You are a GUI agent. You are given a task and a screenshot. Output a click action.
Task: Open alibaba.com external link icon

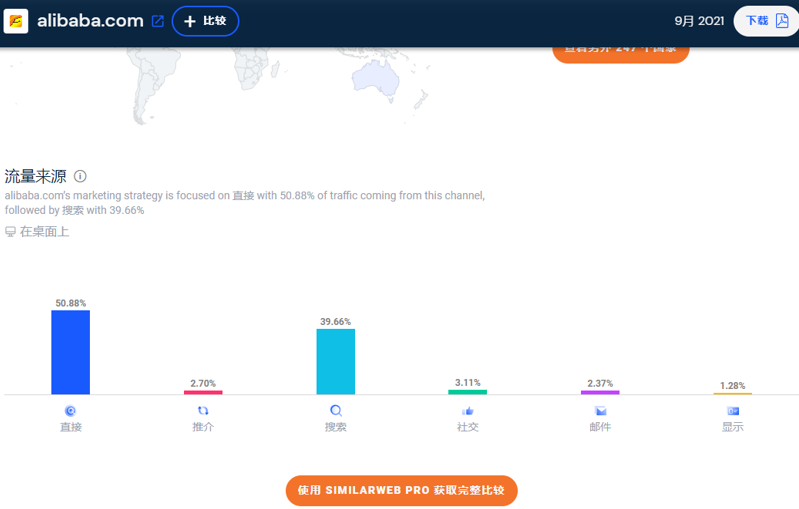pos(158,21)
